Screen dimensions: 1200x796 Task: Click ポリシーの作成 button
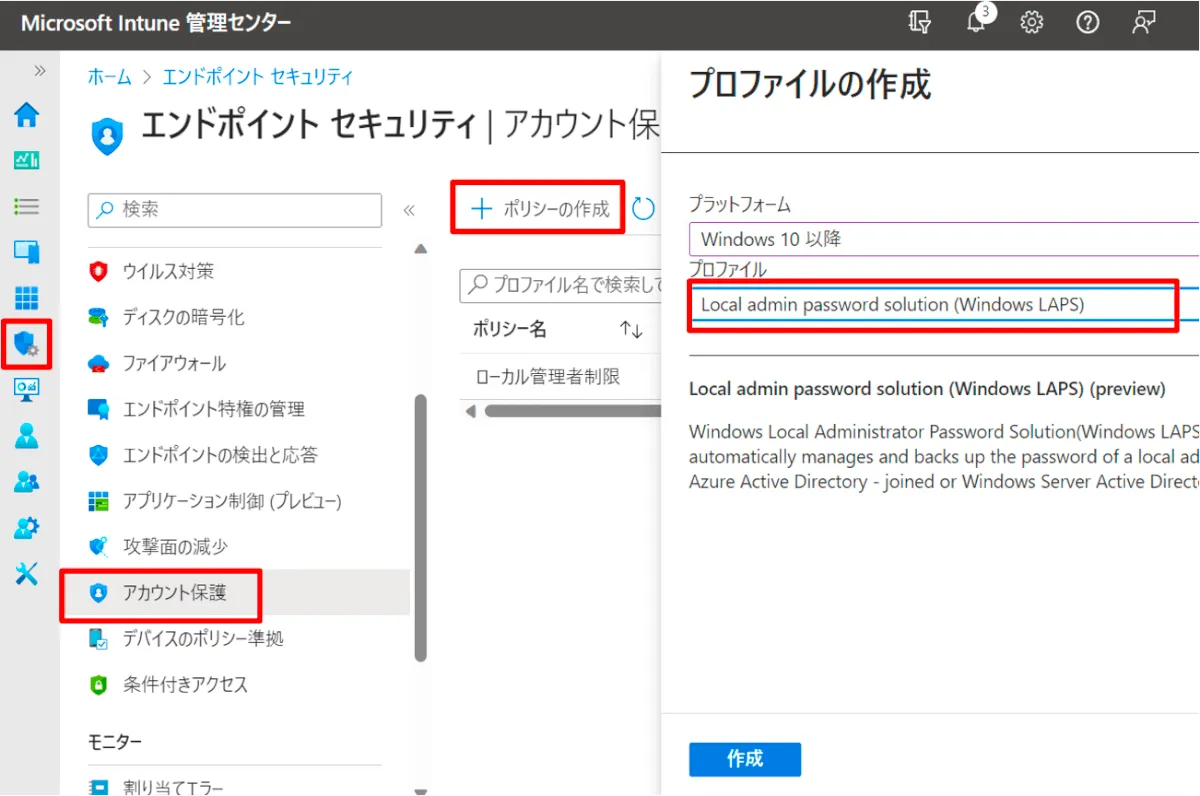point(539,208)
